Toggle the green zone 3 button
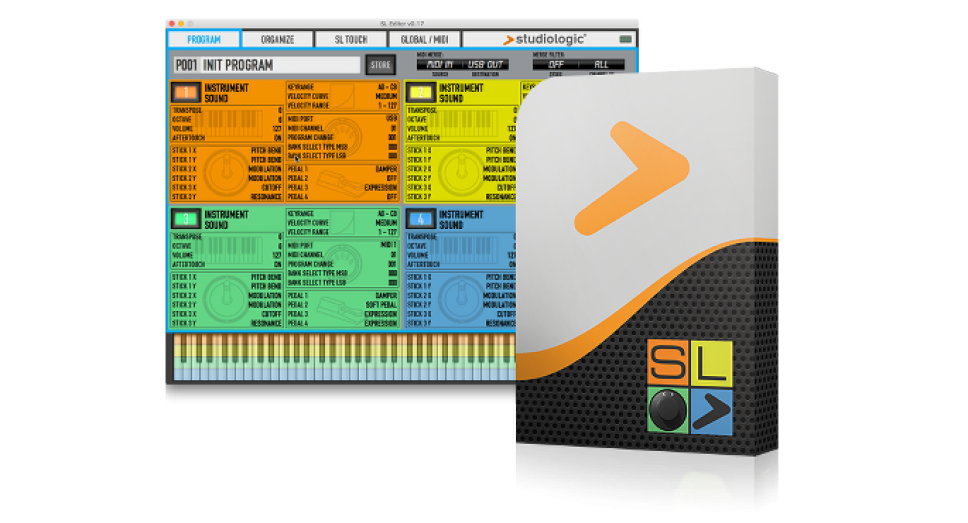 tap(187, 219)
